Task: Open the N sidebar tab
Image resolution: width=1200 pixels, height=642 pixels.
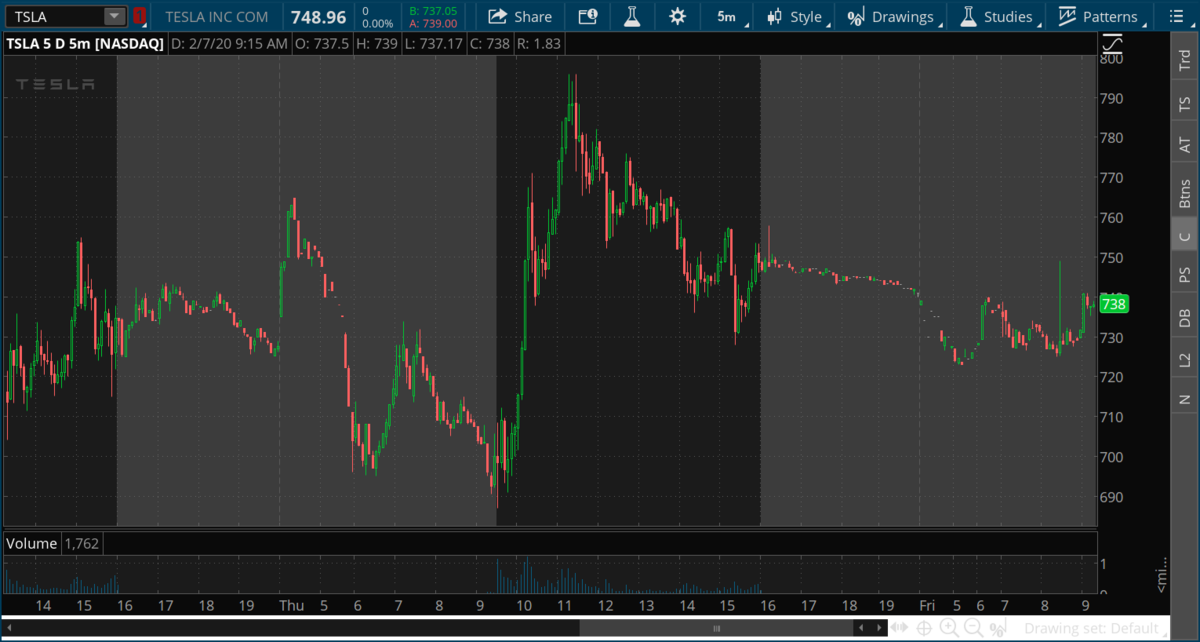Action: coord(1185,399)
